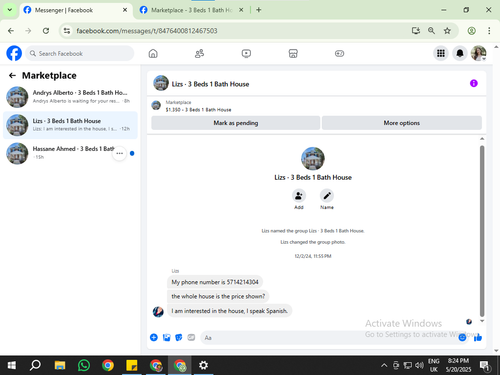Click the Add people icon
Viewport: 500px width, 375px height.
(x=299, y=196)
